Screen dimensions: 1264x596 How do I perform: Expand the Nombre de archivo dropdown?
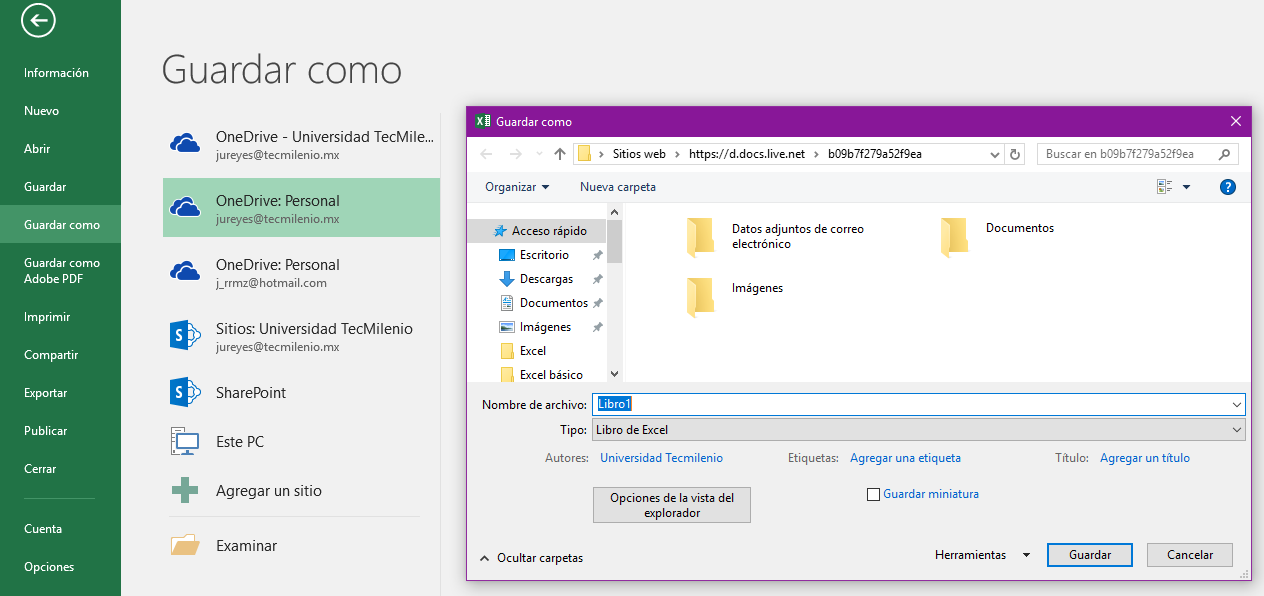click(1238, 404)
